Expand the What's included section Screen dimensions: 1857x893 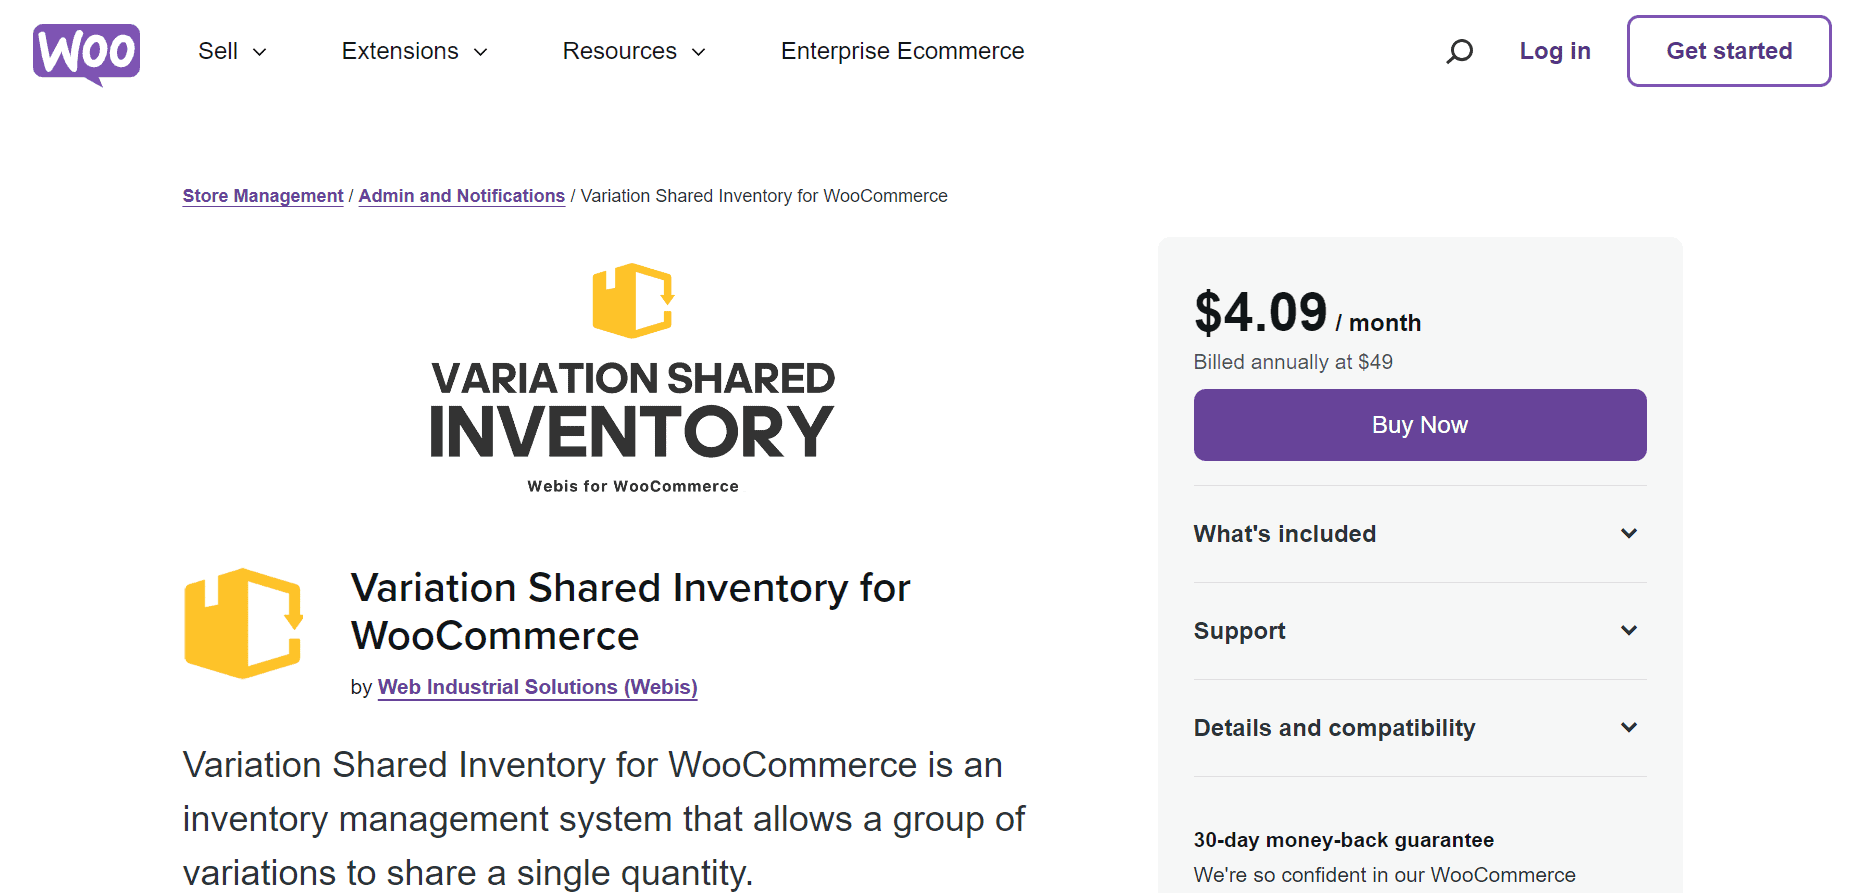(1419, 534)
